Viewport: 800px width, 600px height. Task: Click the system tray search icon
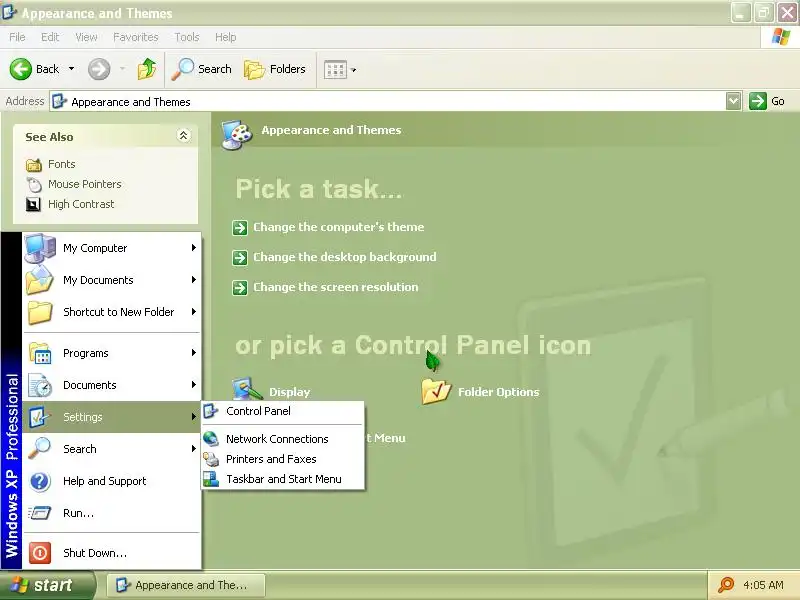coord(726,585)
